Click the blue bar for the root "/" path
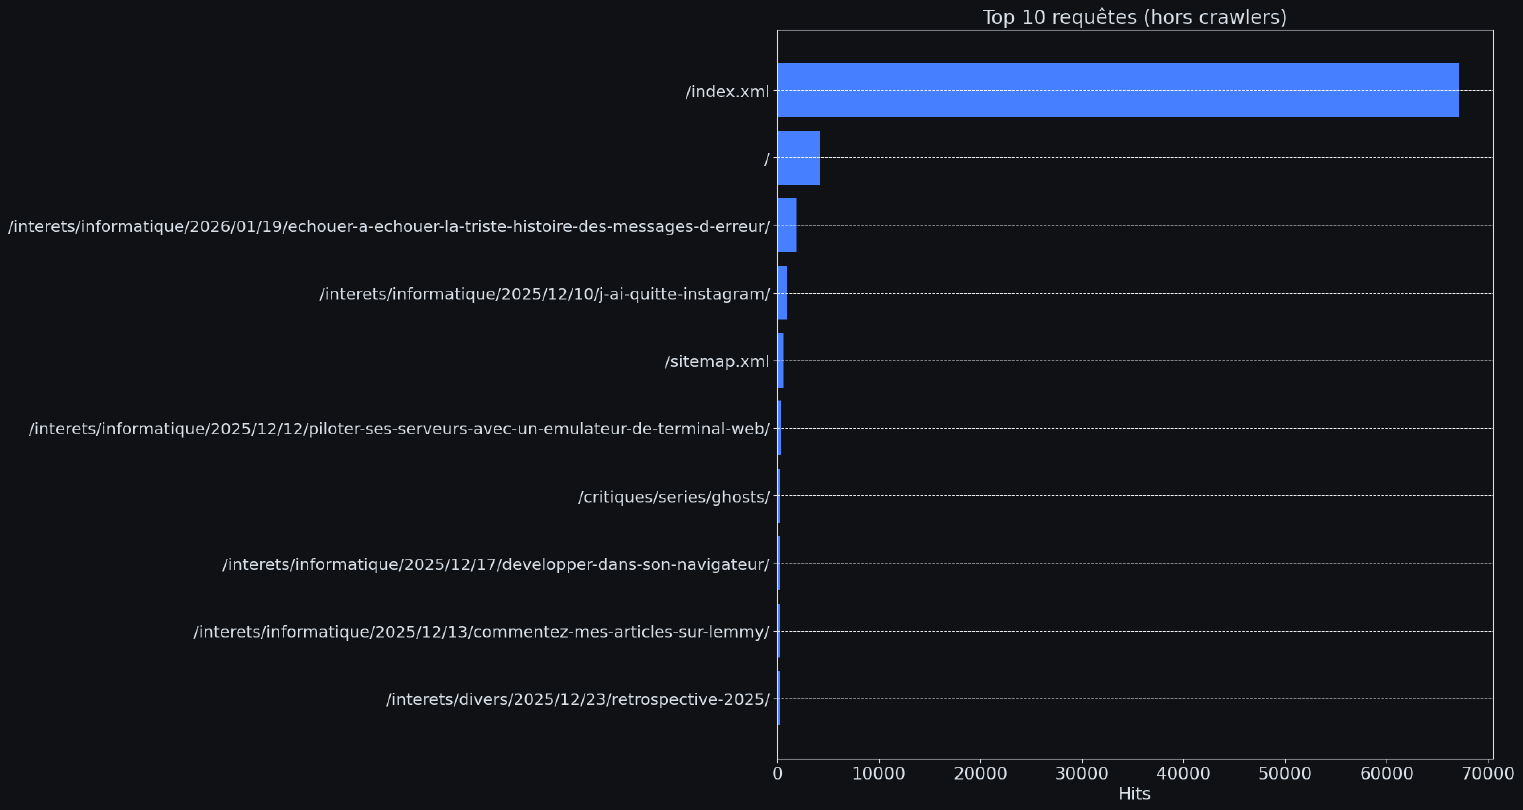This screenshot has height=810, width=1523. click(798, 158)
